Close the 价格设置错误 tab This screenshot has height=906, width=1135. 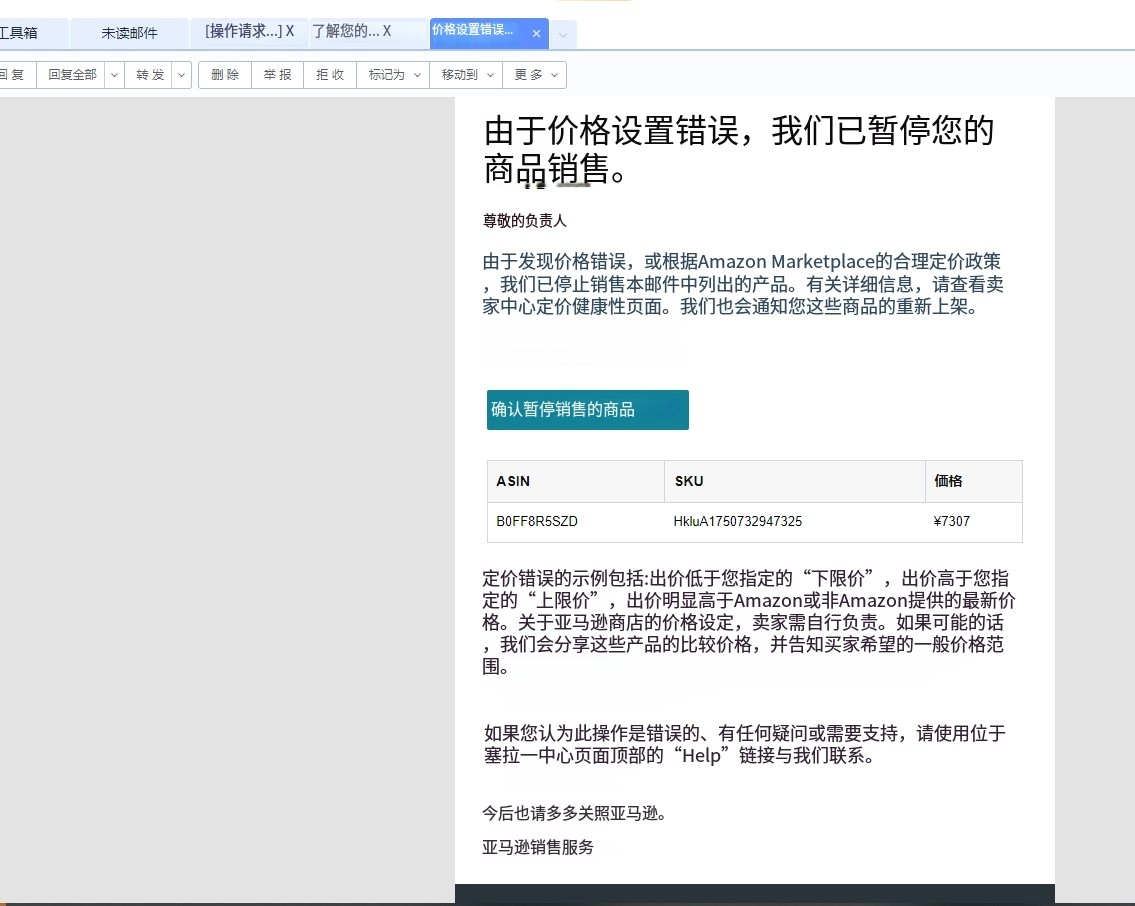click(536, 34)
